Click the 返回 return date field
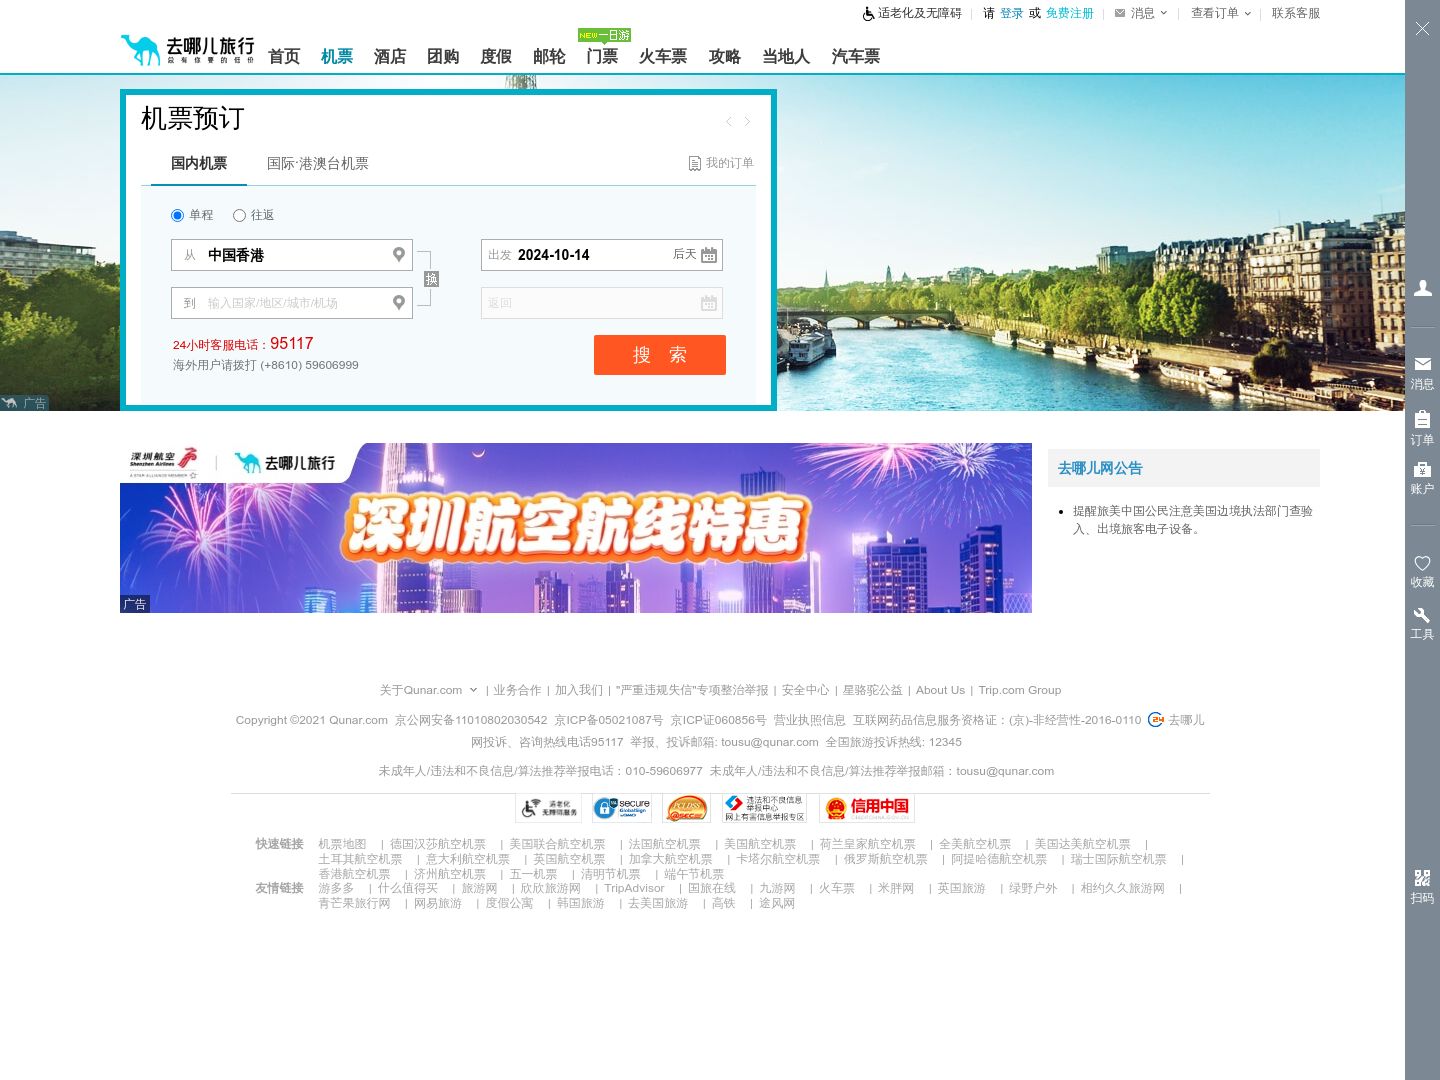The height and width of the screenshot is (1080, 1440). [602, 303]
